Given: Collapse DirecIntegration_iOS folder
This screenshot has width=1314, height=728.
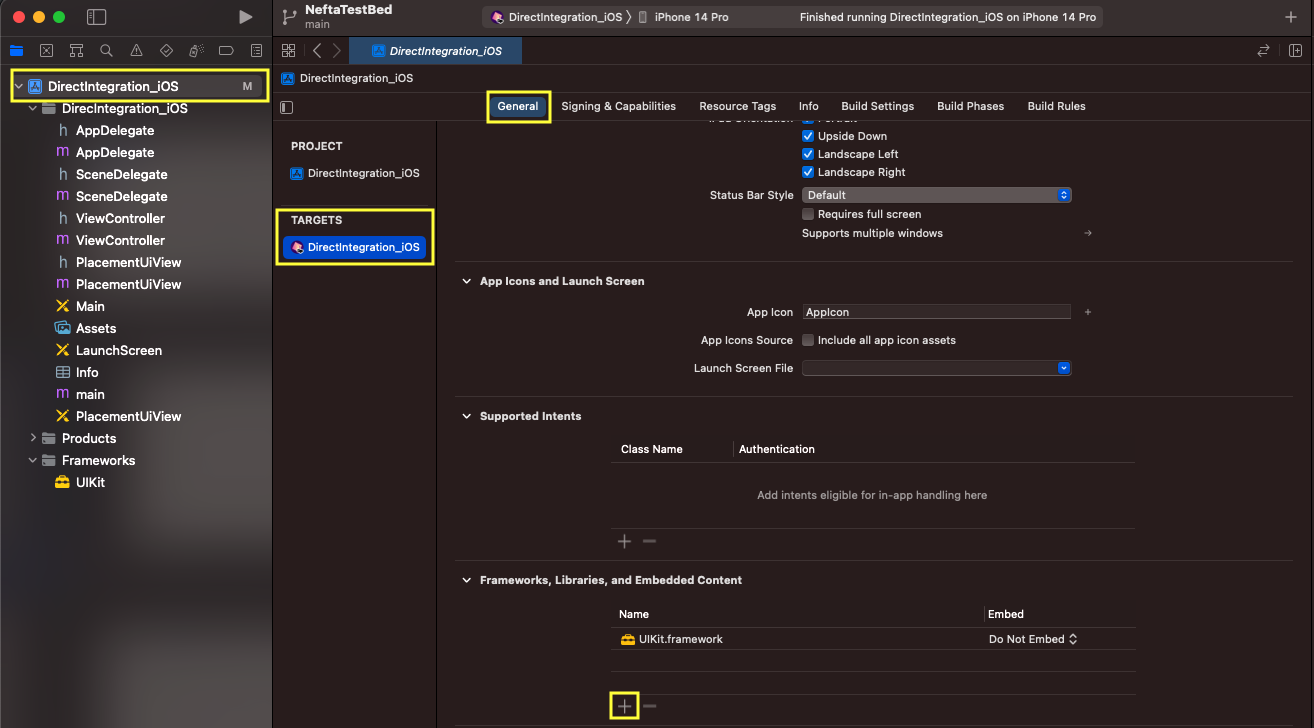Looking at the screenshot, I should coord(33,108).
